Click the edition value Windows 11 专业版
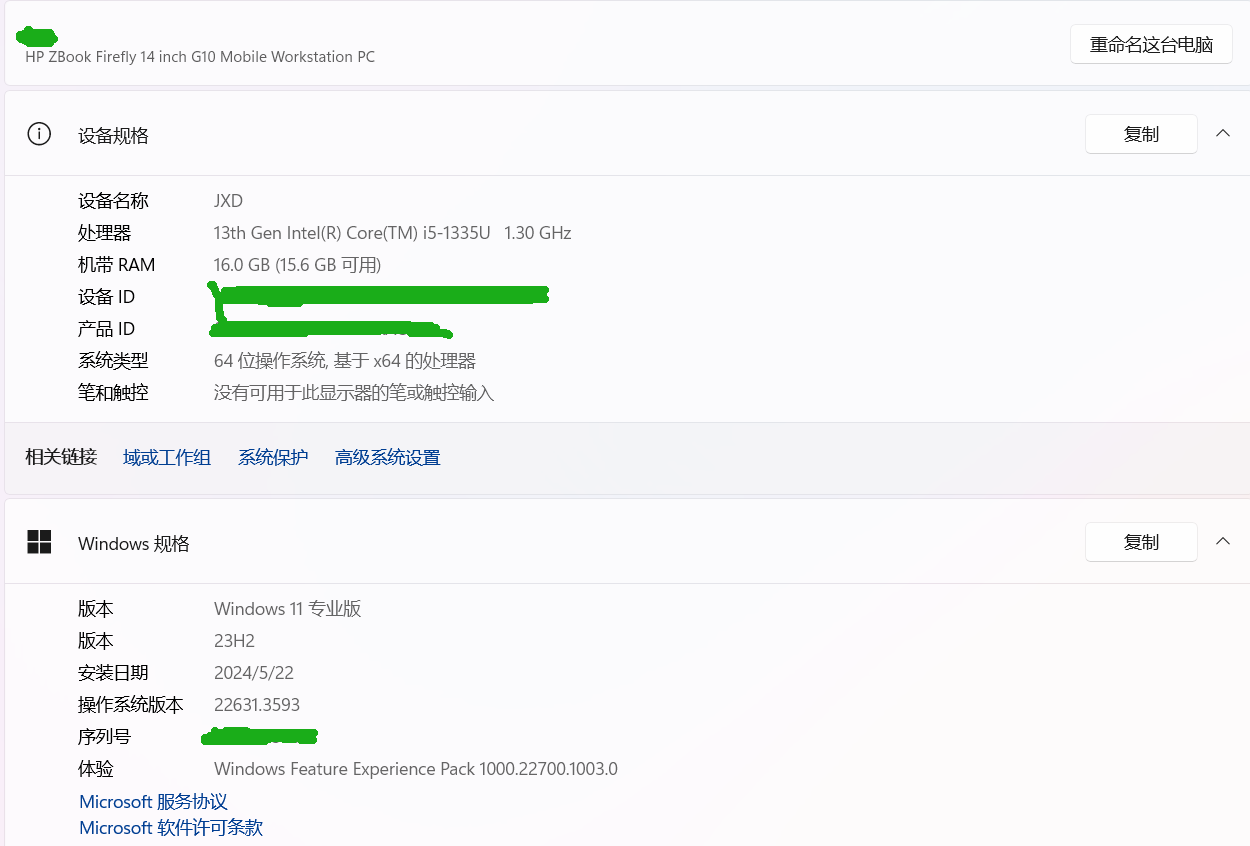 pos(288,609)
